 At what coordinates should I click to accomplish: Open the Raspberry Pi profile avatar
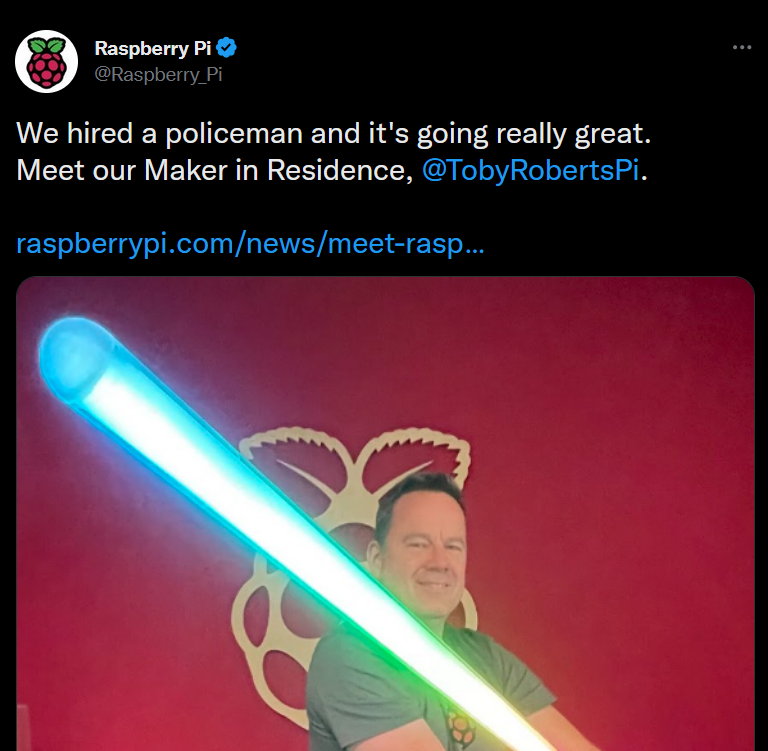(47, 61)
